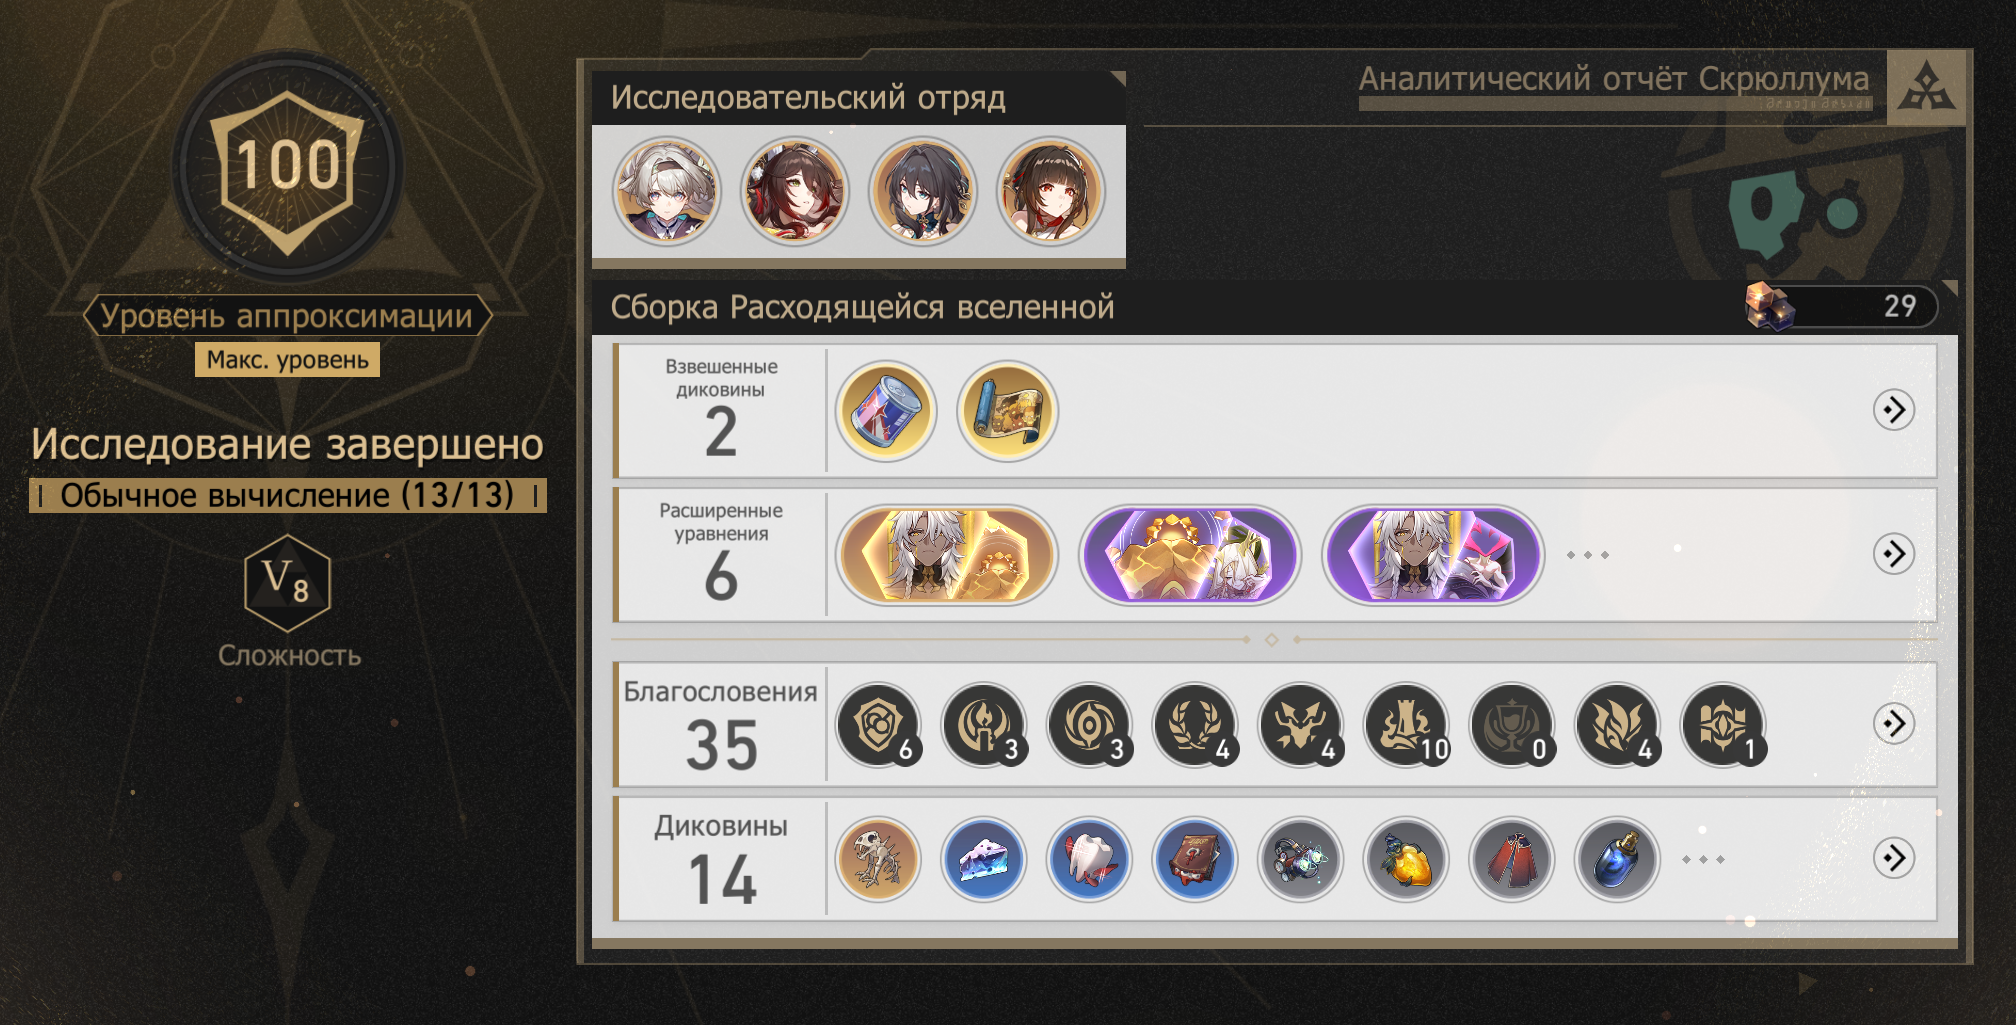Open the first golden equation card
Image resolution: width=2016 pixels, height=1025 pixels.
click(947, 555)
